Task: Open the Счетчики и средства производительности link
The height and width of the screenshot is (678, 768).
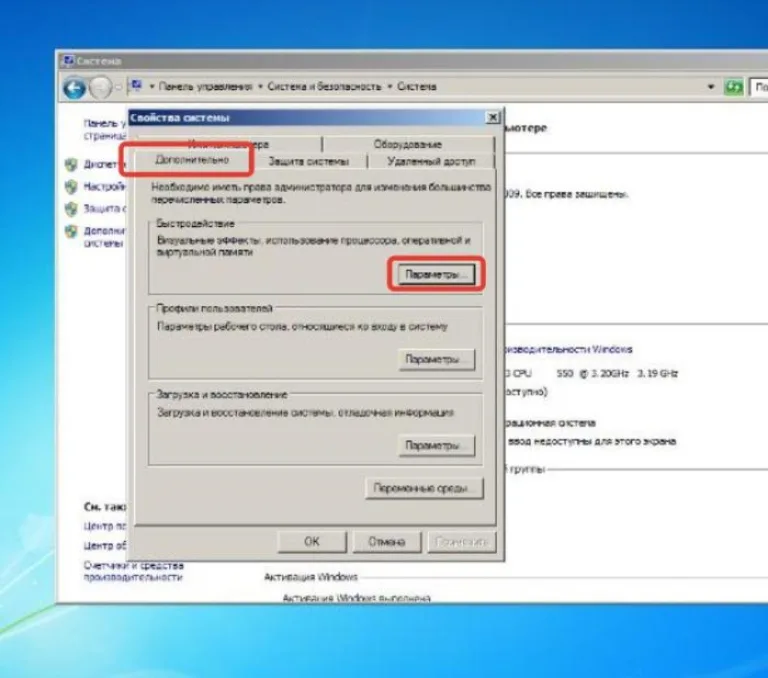Action: pos(133,571)
